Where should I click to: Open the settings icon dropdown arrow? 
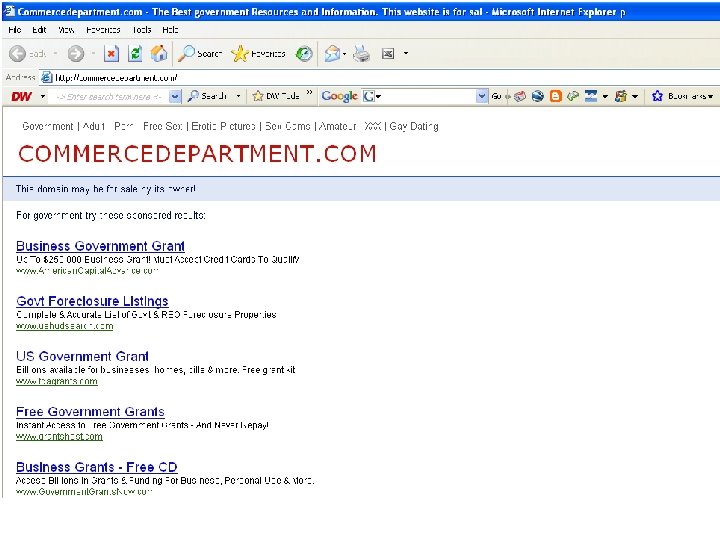[635, 96]
